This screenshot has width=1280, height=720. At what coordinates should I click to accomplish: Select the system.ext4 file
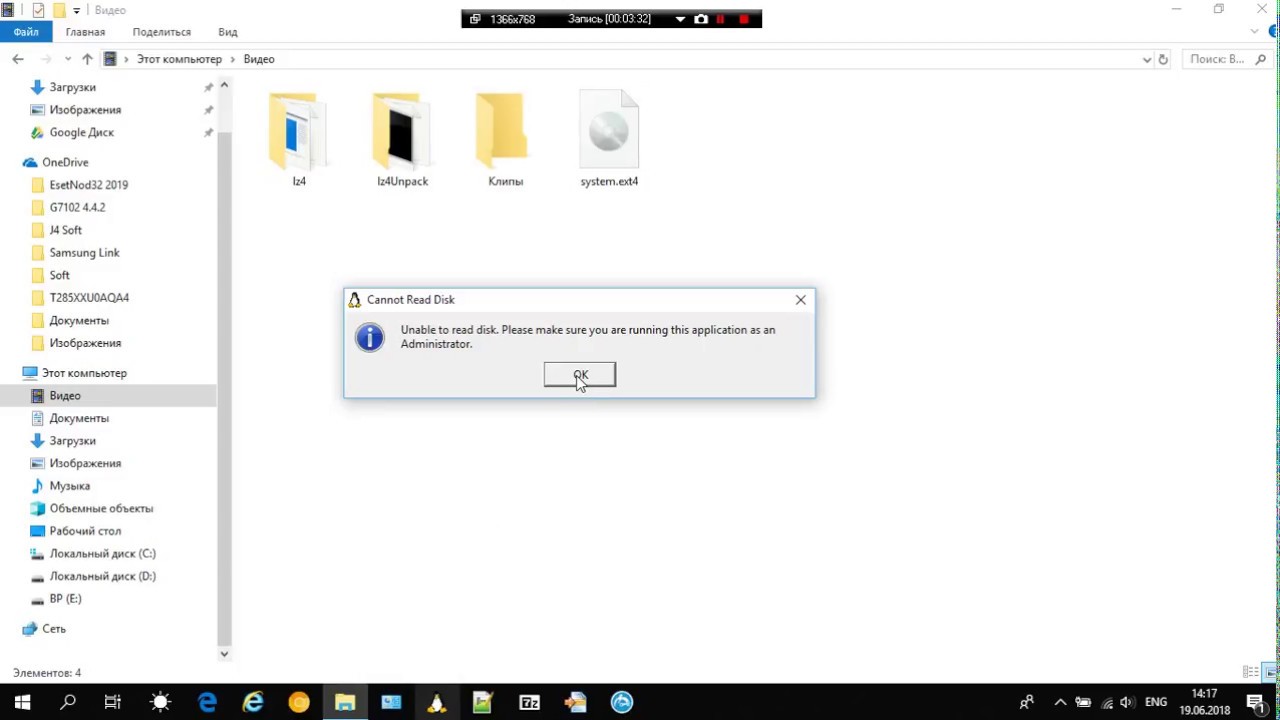click(609, 139)
